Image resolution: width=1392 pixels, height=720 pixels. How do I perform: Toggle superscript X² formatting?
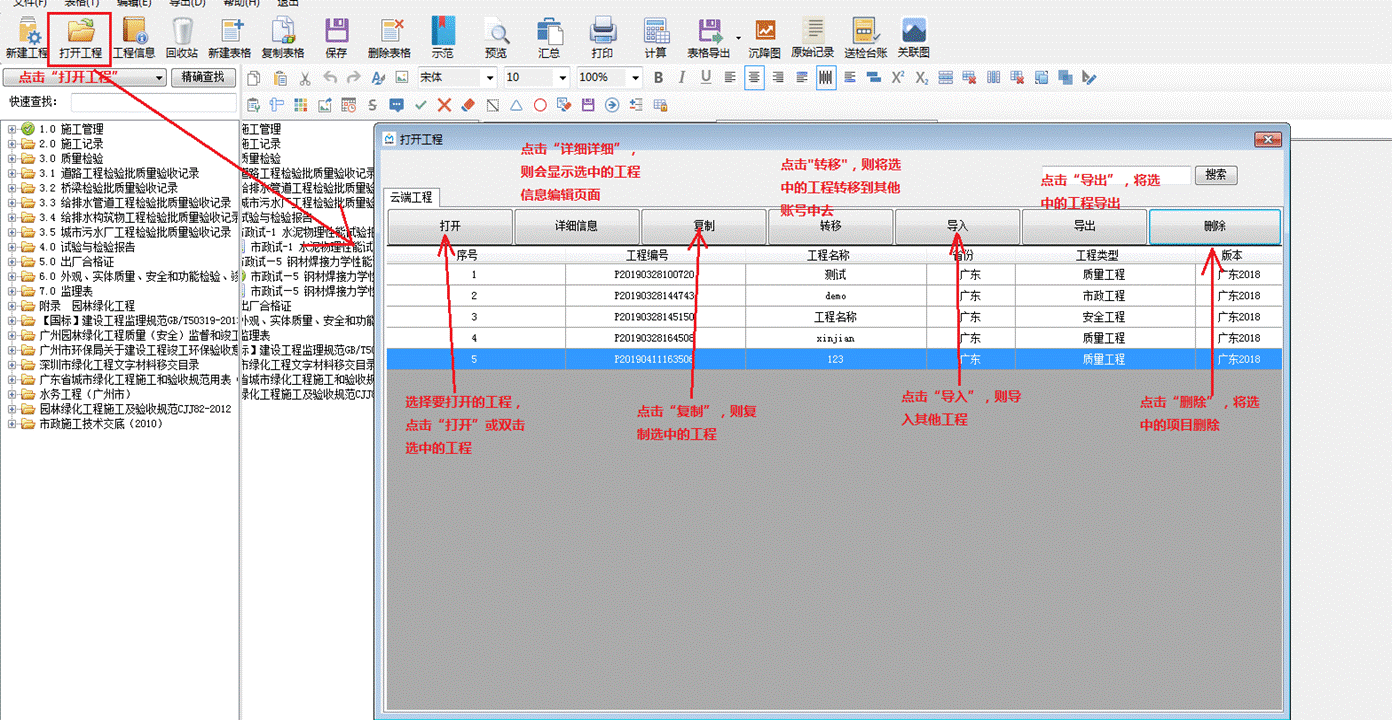(897, 77)
